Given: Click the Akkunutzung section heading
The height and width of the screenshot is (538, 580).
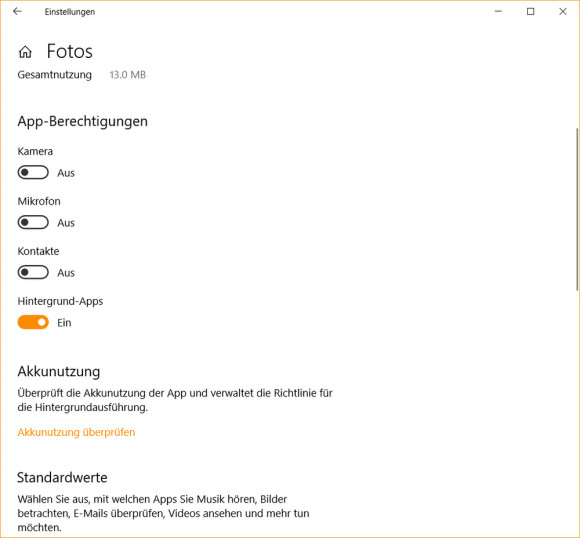Looking at the screenshot, I should [59, 371].
